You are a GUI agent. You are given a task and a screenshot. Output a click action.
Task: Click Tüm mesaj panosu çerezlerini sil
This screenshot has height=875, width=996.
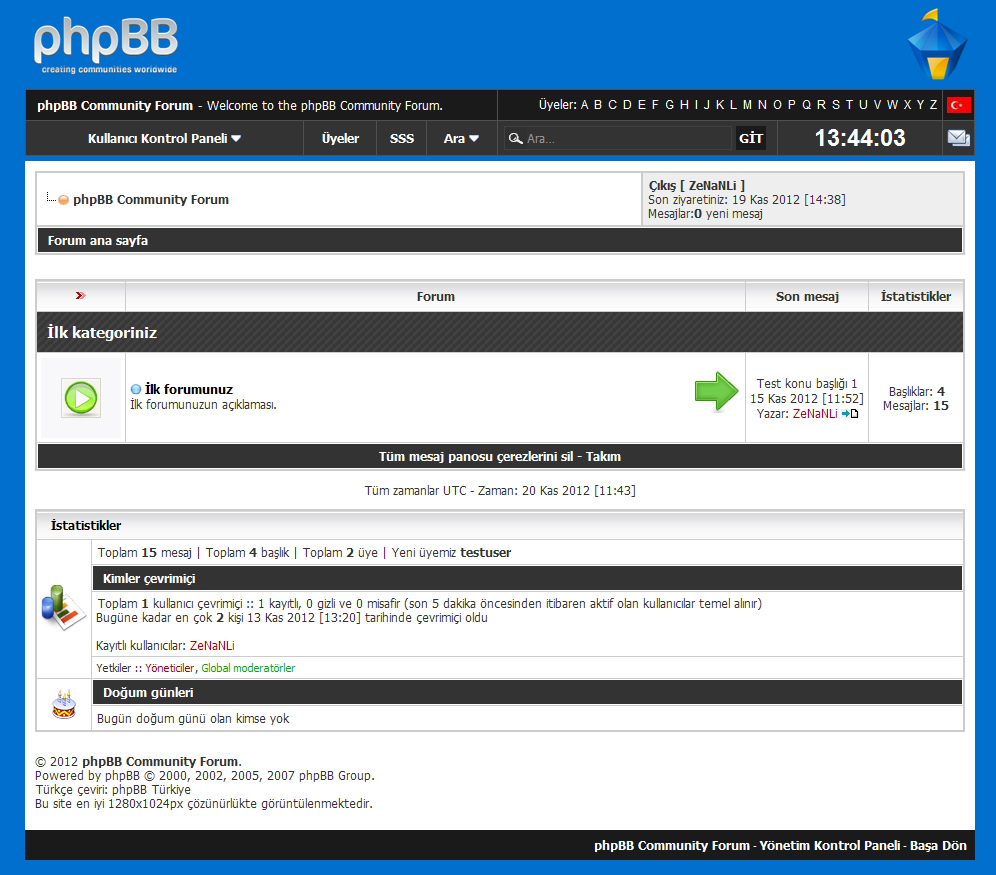pos(476,457)
